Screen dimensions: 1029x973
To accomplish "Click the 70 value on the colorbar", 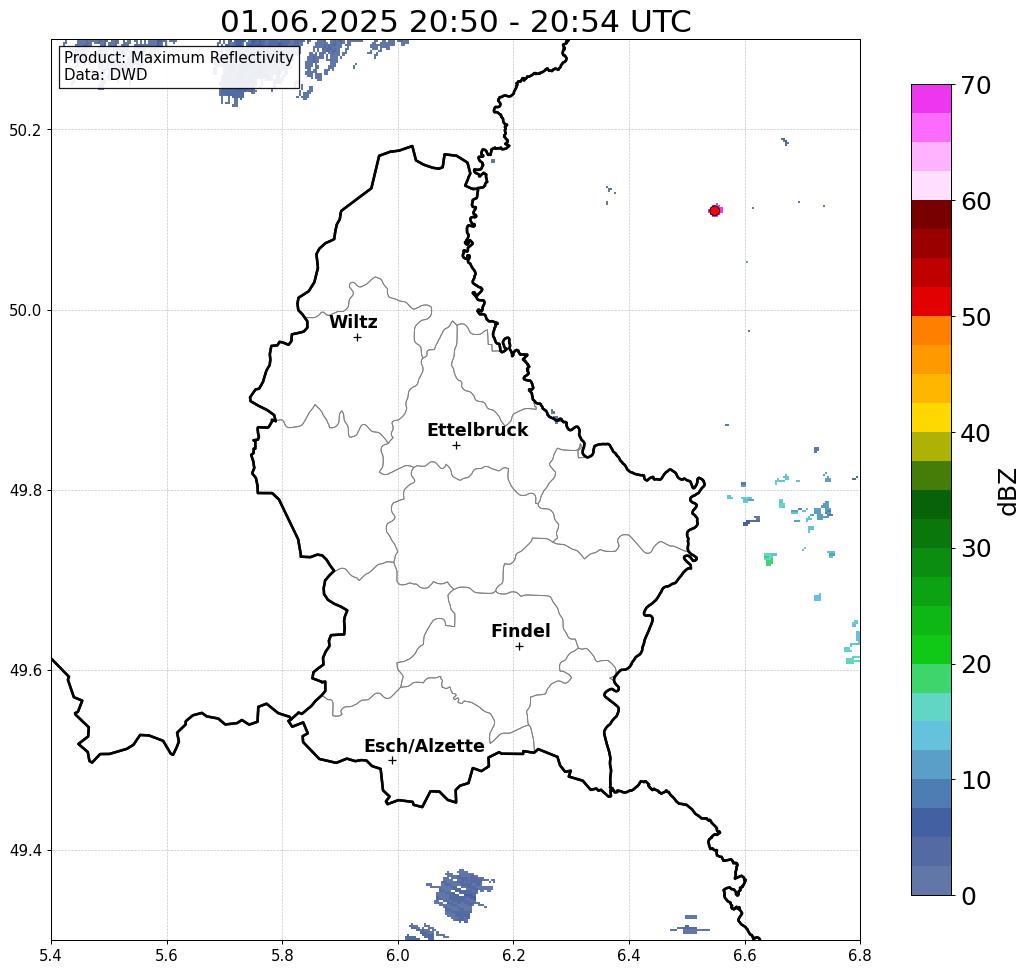I will click(976, 85).
